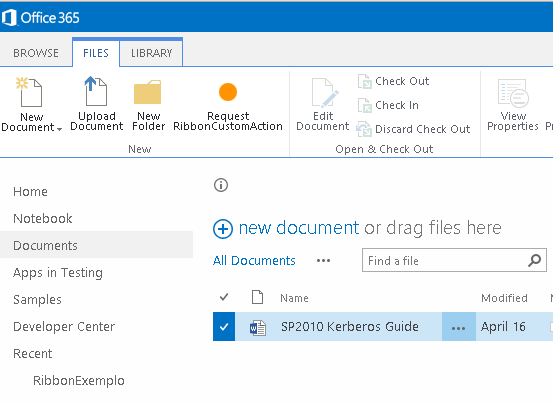The image size is (553, 402).
Task: Open Apps in Testing navigation link
Action: [x=58, y=273]
